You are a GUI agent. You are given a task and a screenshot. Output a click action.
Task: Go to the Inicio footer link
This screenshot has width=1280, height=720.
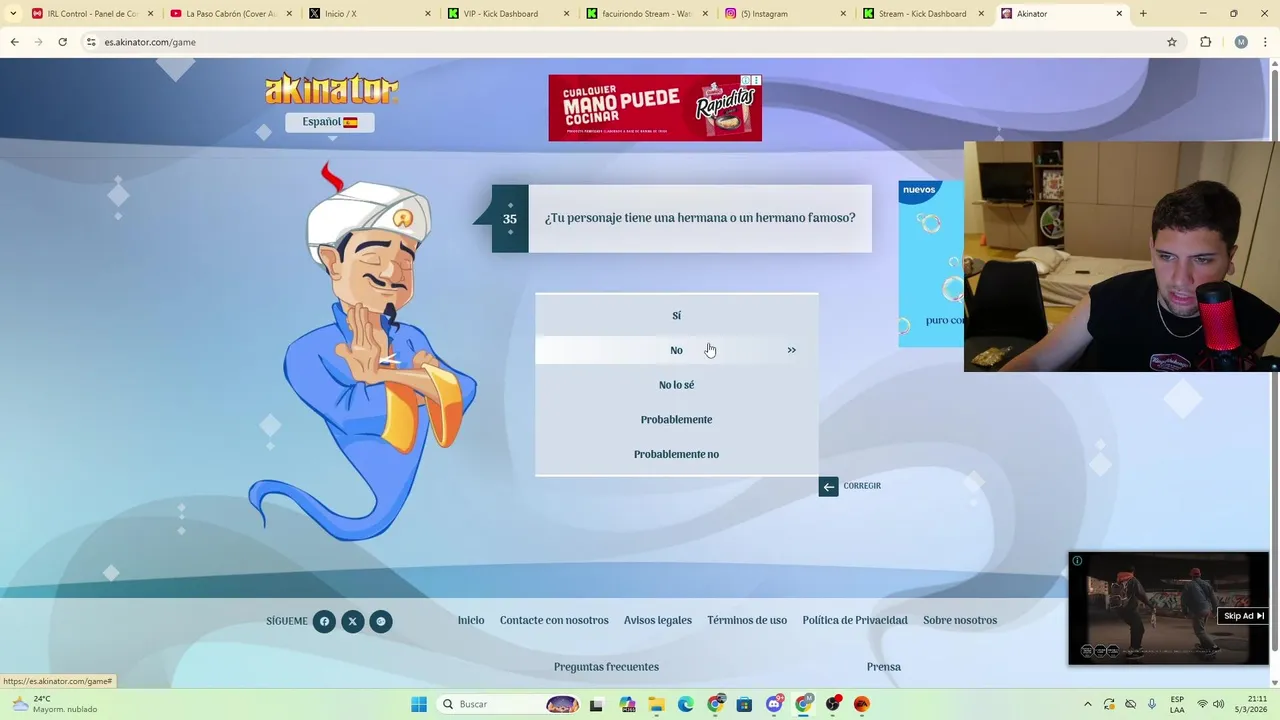click(x=471, y=620)
